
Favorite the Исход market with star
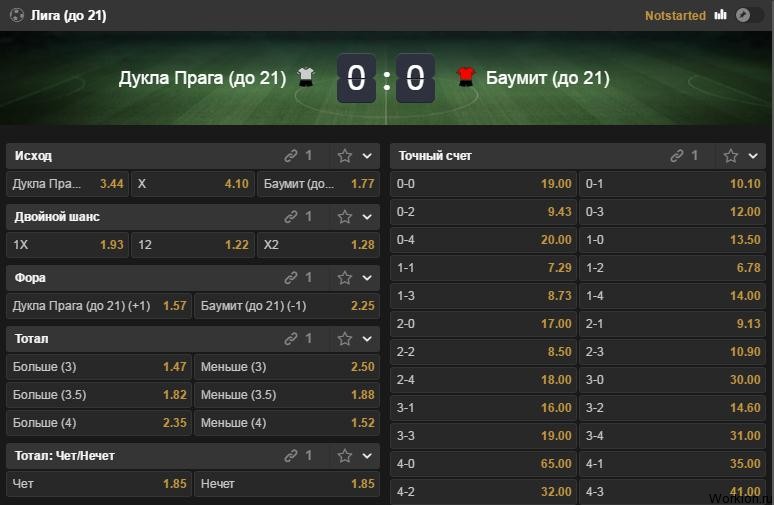345,156
